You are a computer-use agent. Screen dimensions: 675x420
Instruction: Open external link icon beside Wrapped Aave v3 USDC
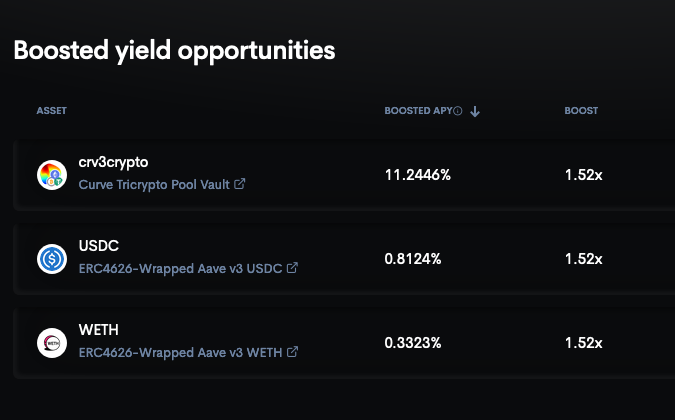292,268
